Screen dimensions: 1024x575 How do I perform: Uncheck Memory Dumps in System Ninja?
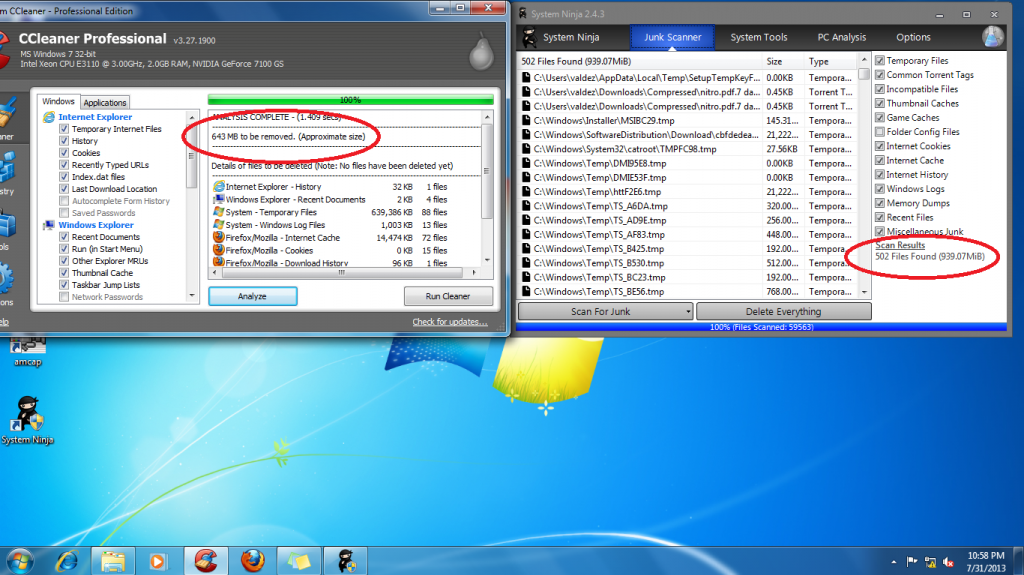[x=880, y=203]
